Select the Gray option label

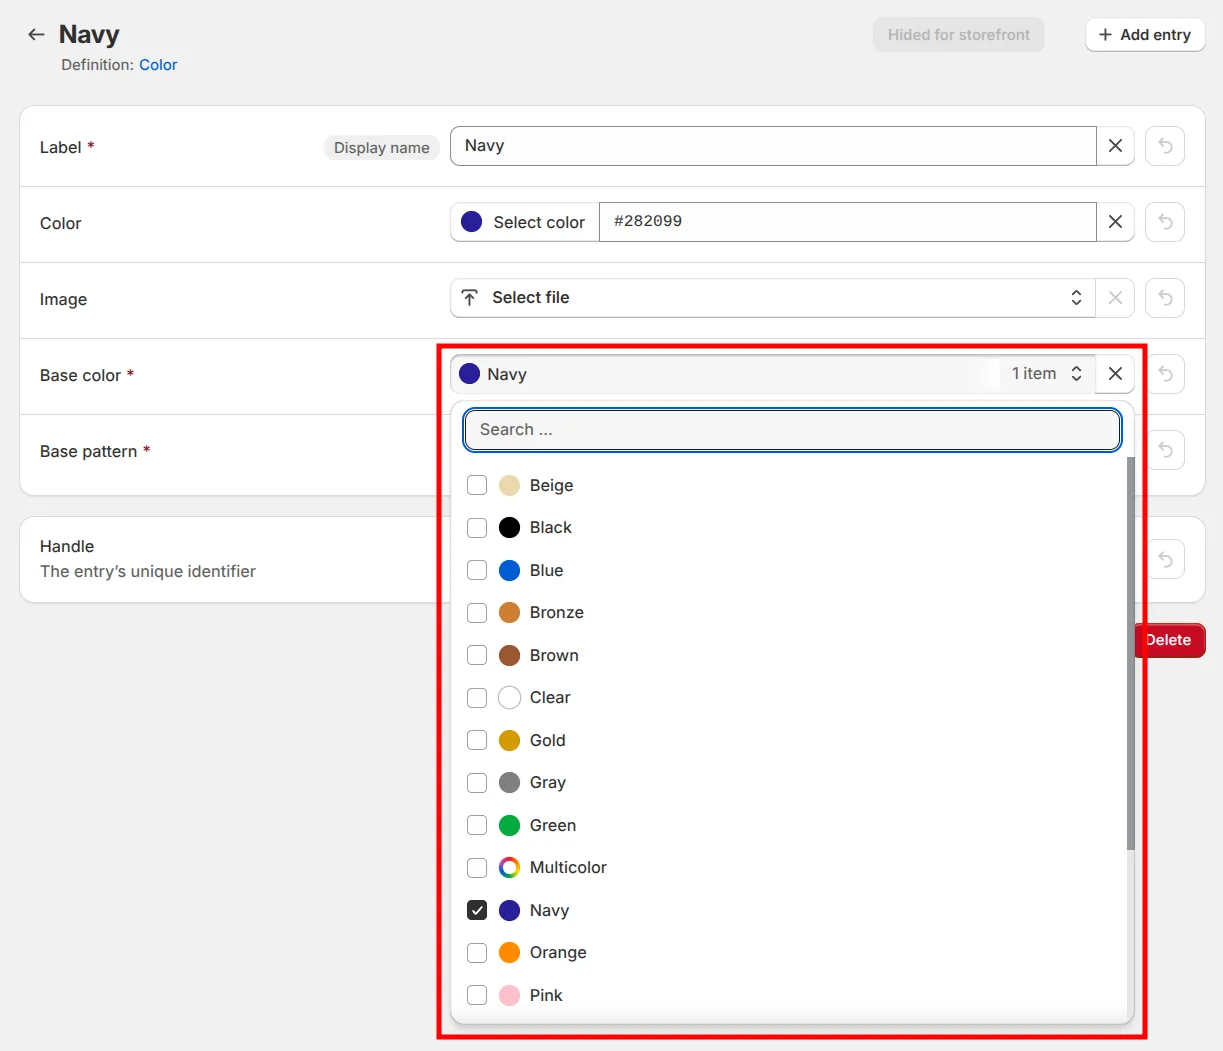click(x=548, y=782)
